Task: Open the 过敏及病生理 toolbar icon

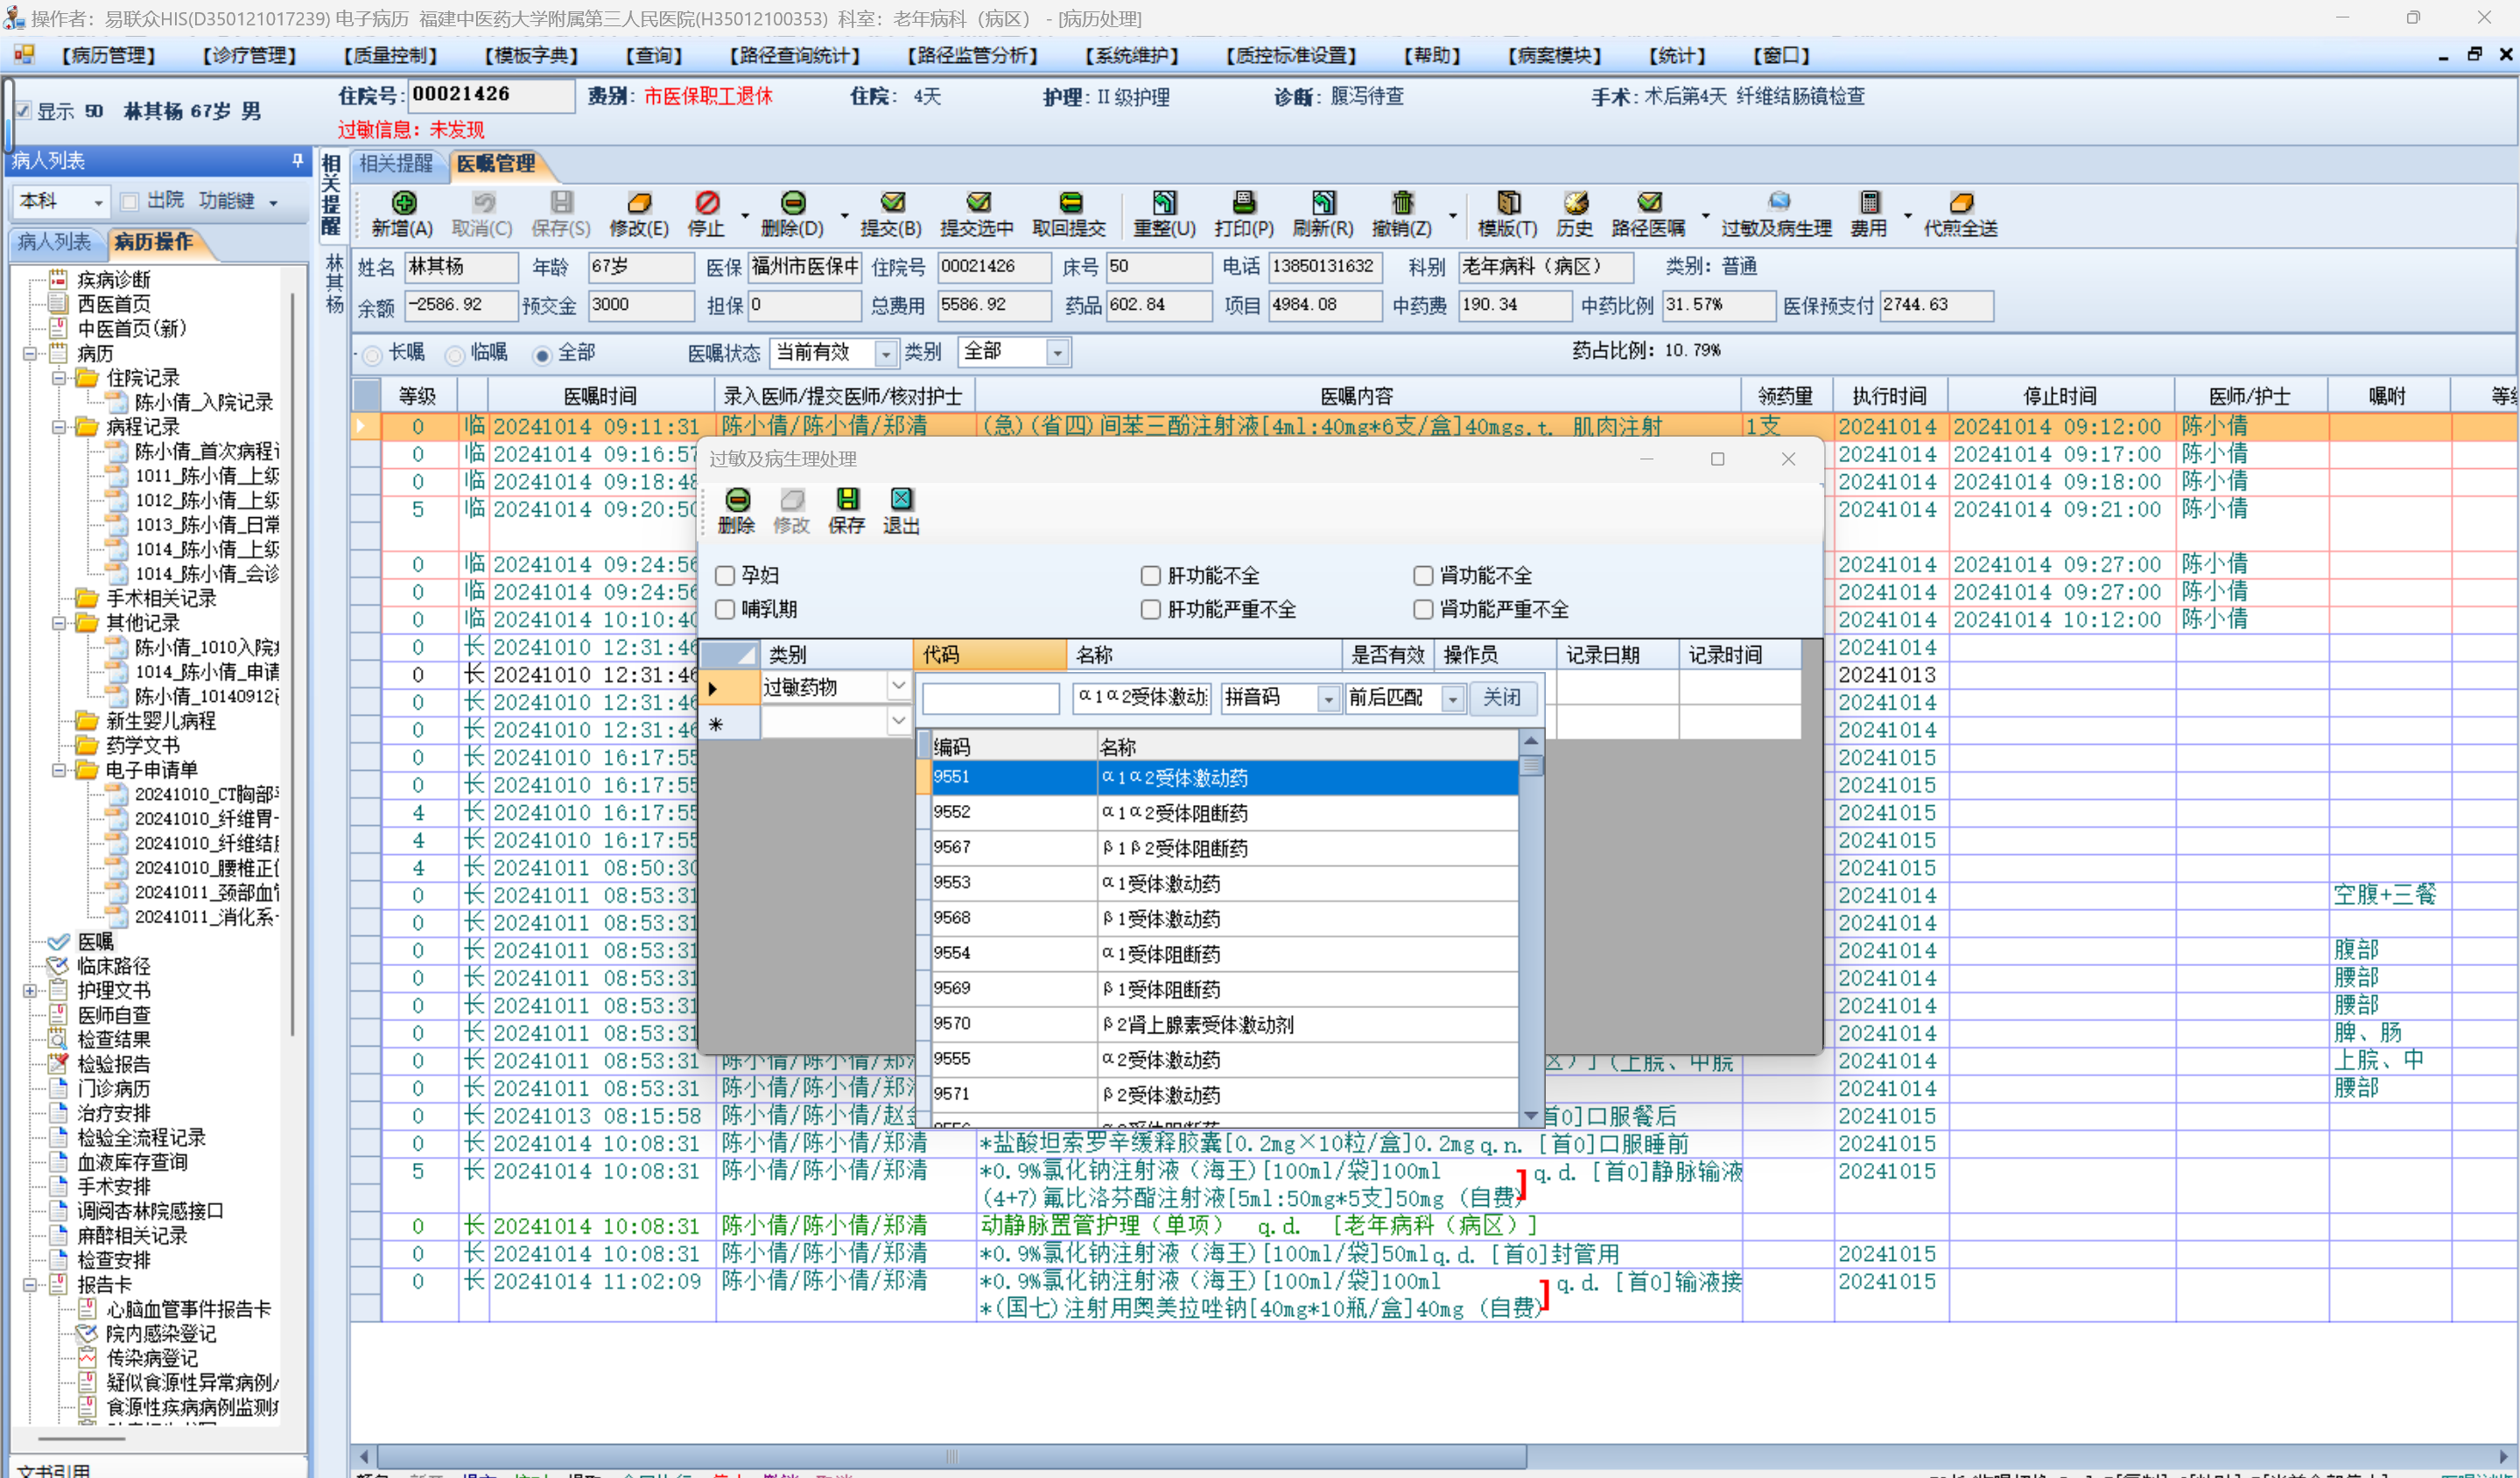Action: (1777, 203)
